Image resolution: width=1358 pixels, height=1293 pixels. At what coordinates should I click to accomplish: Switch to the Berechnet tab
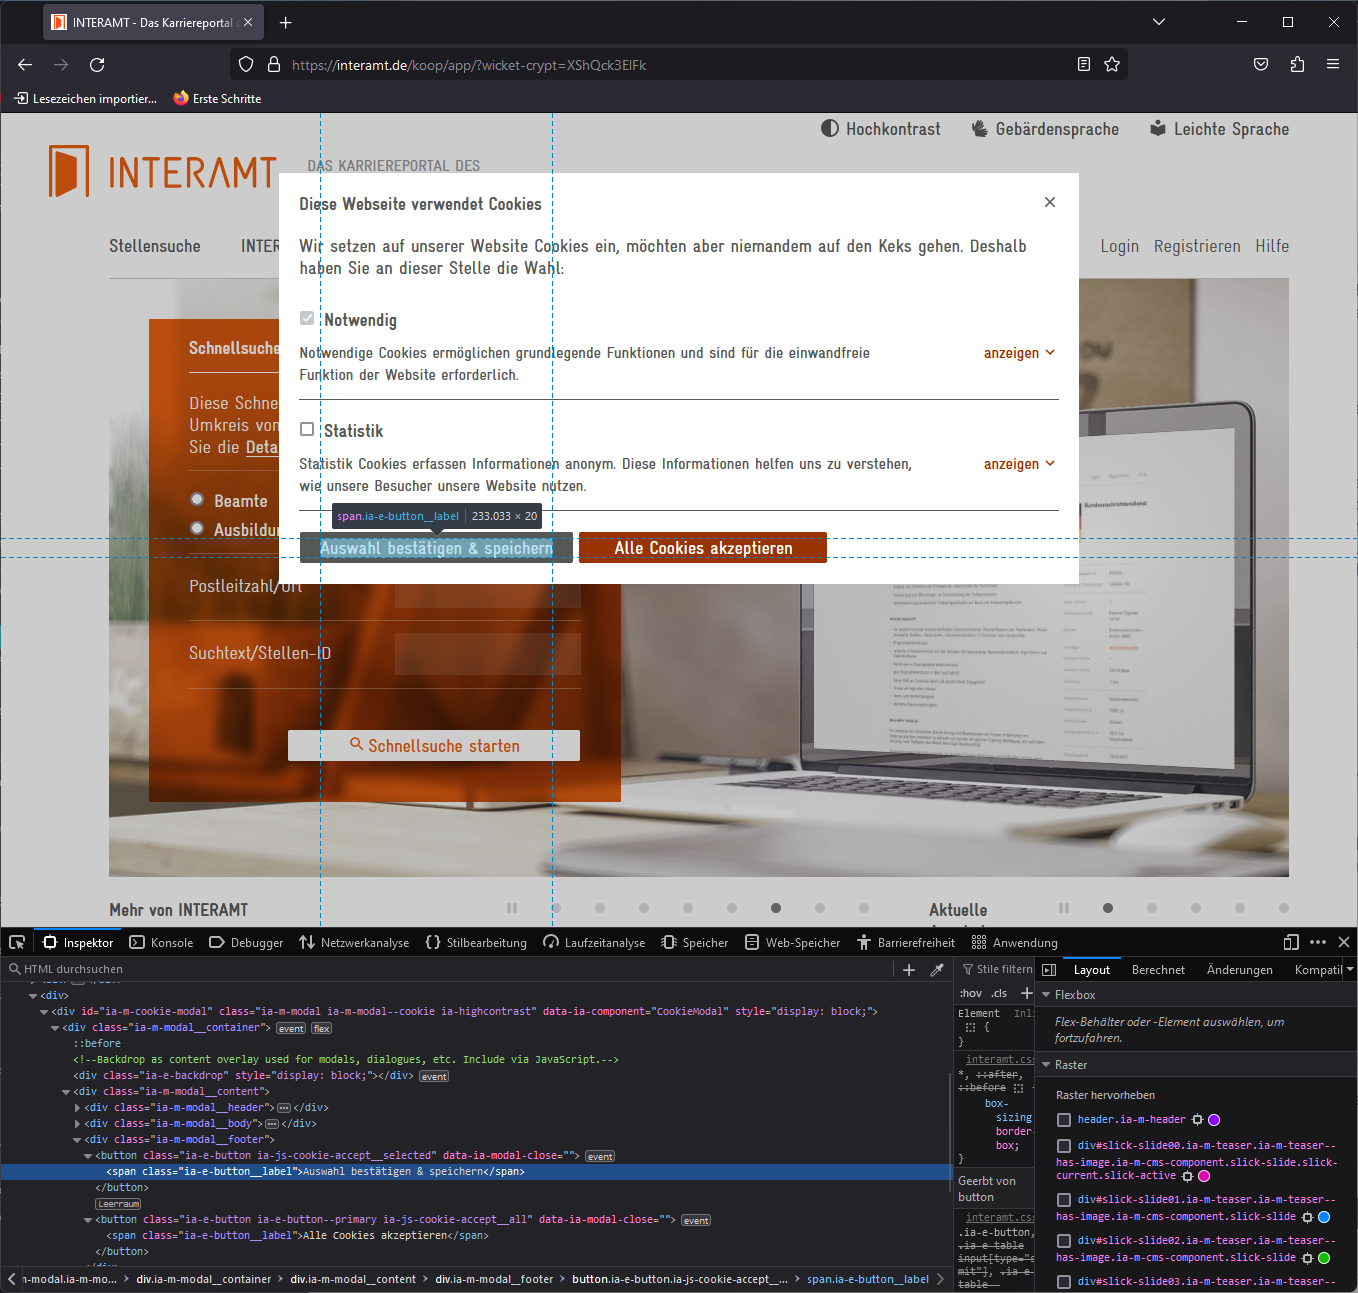[x=1158, y=969]
